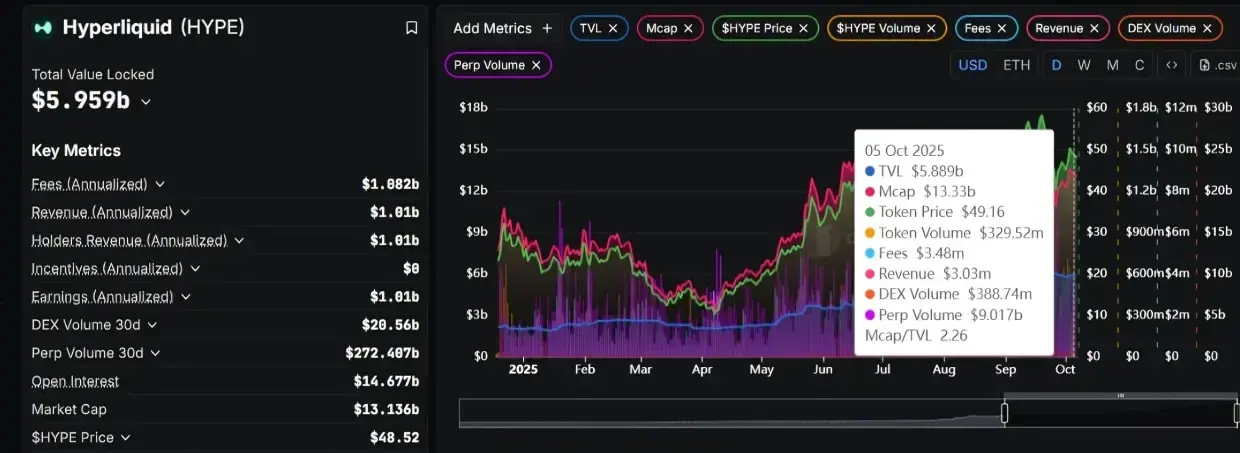Screen dimensions: 1240x453
Task: Remove the Mcap metric with X icon
Action: pyautogui.click(x=688, y=28)
